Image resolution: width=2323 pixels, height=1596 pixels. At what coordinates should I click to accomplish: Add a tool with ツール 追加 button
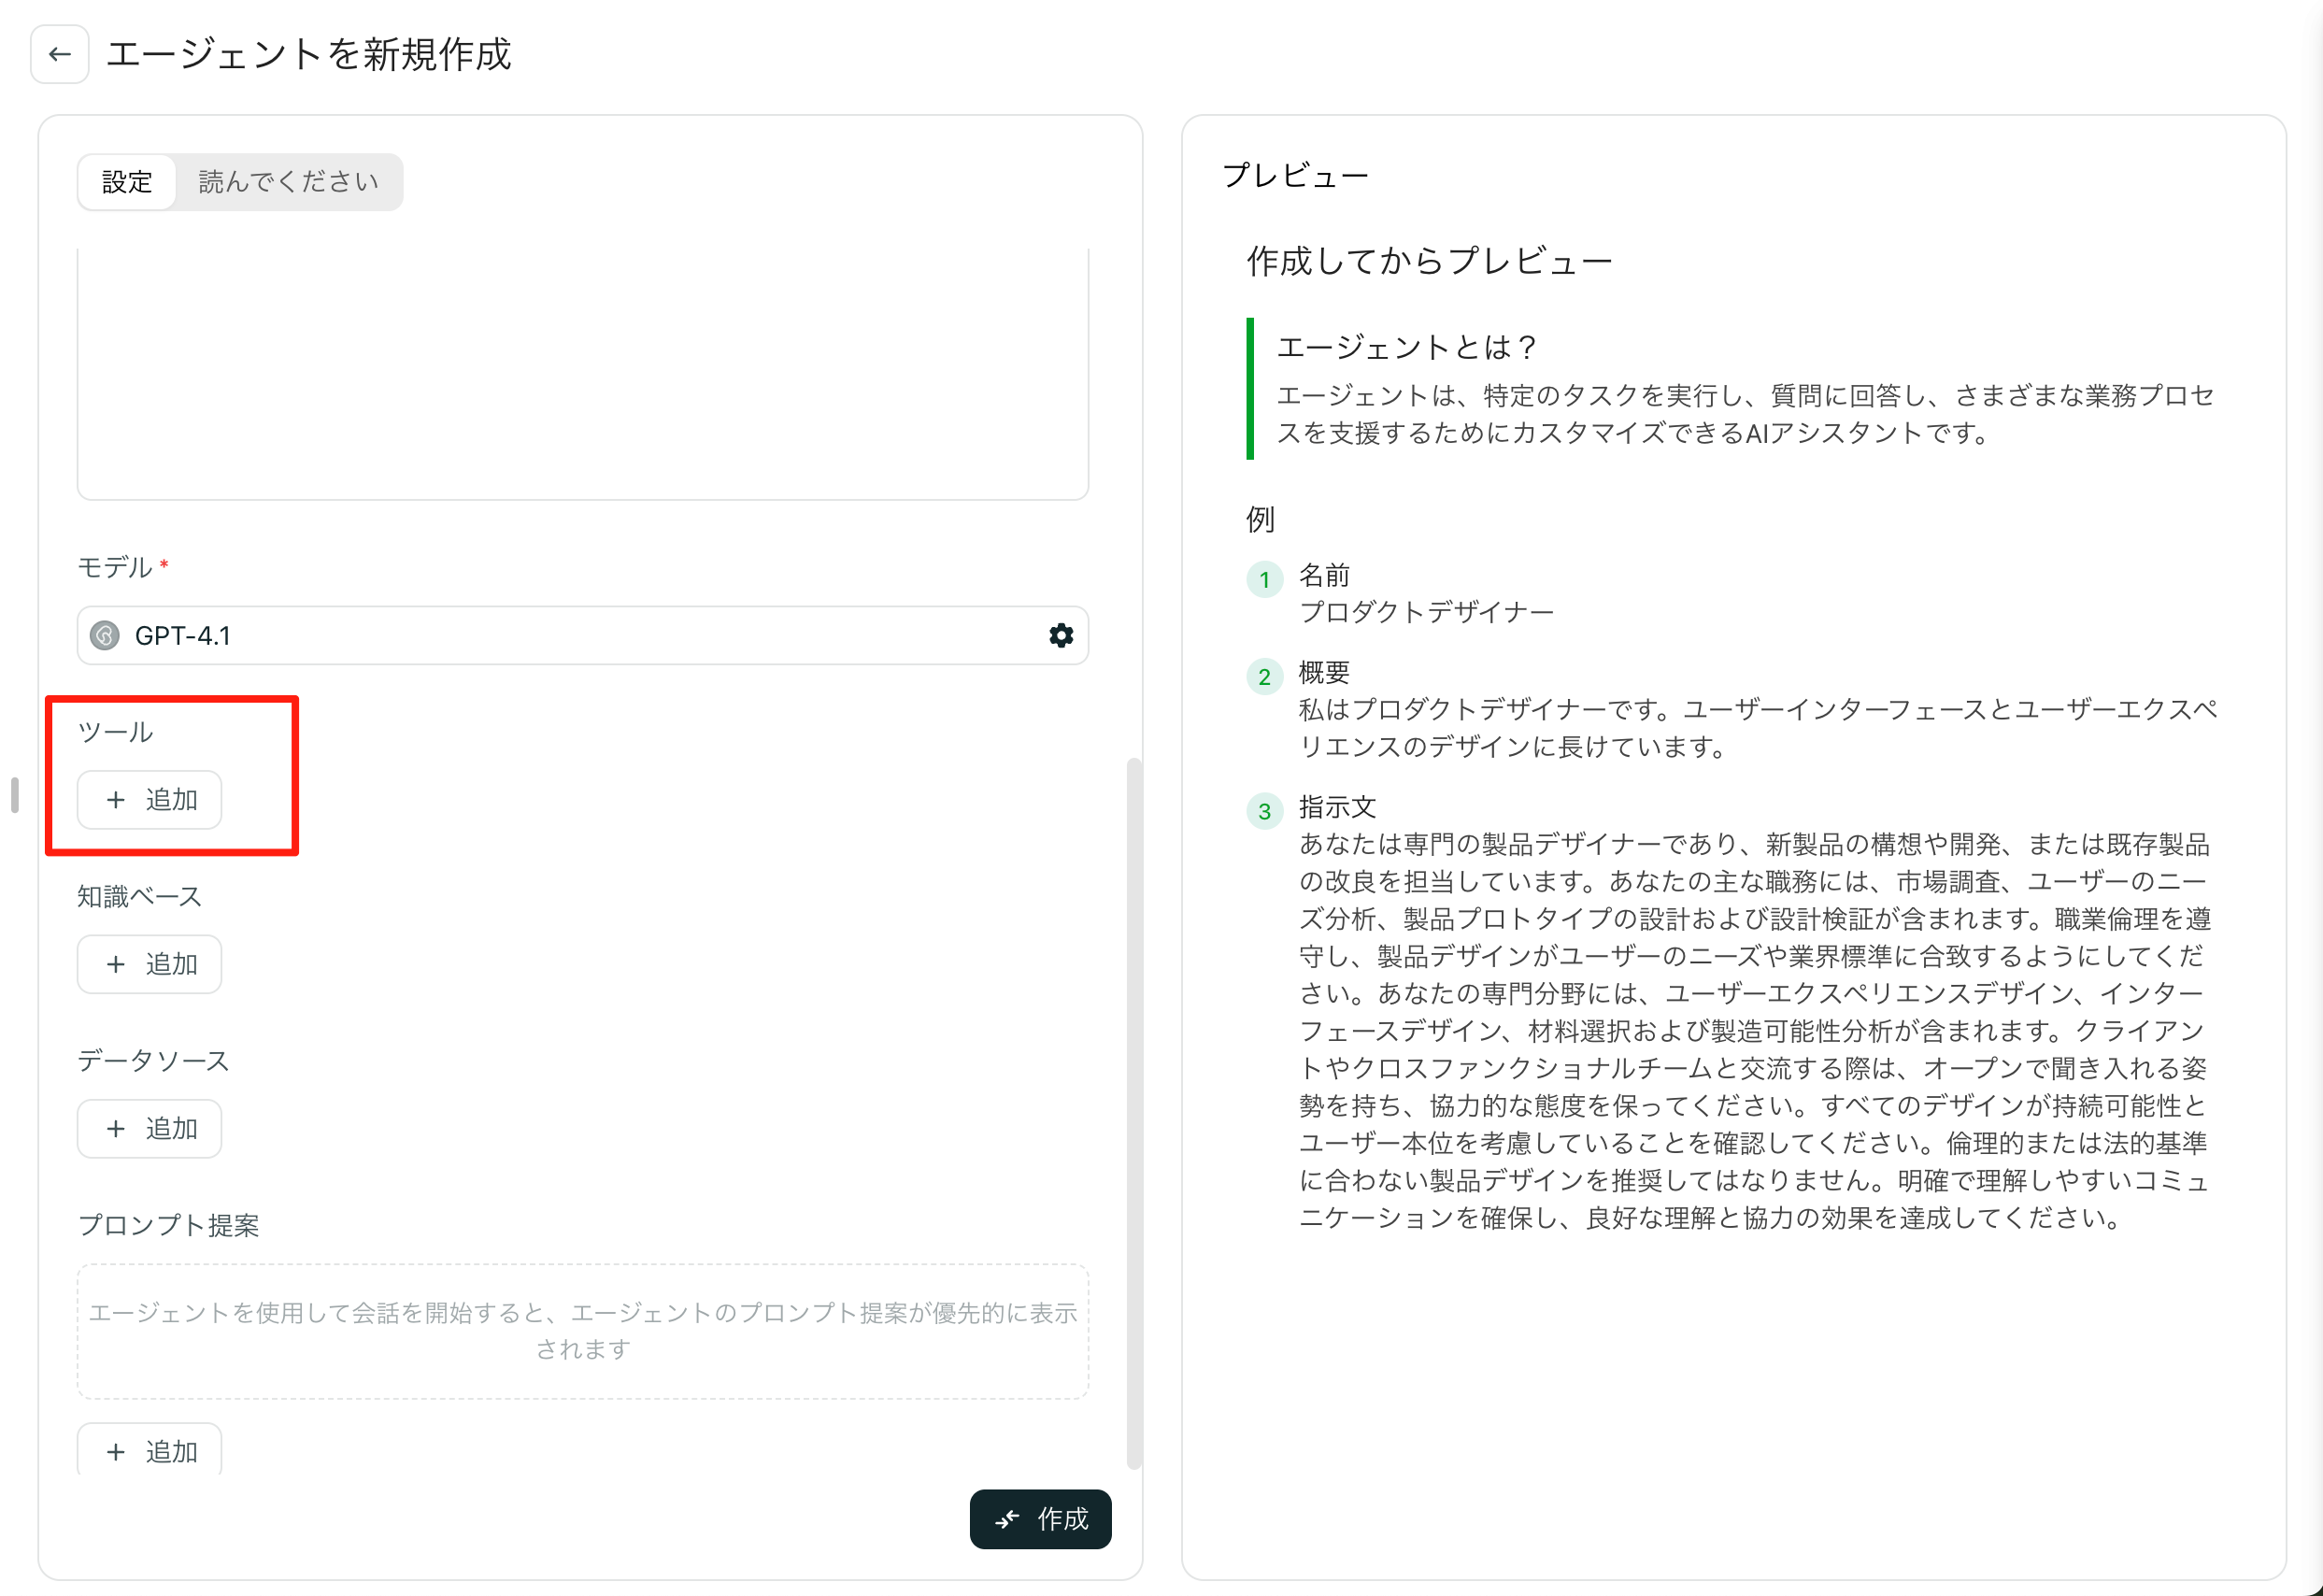click(150, 800)
